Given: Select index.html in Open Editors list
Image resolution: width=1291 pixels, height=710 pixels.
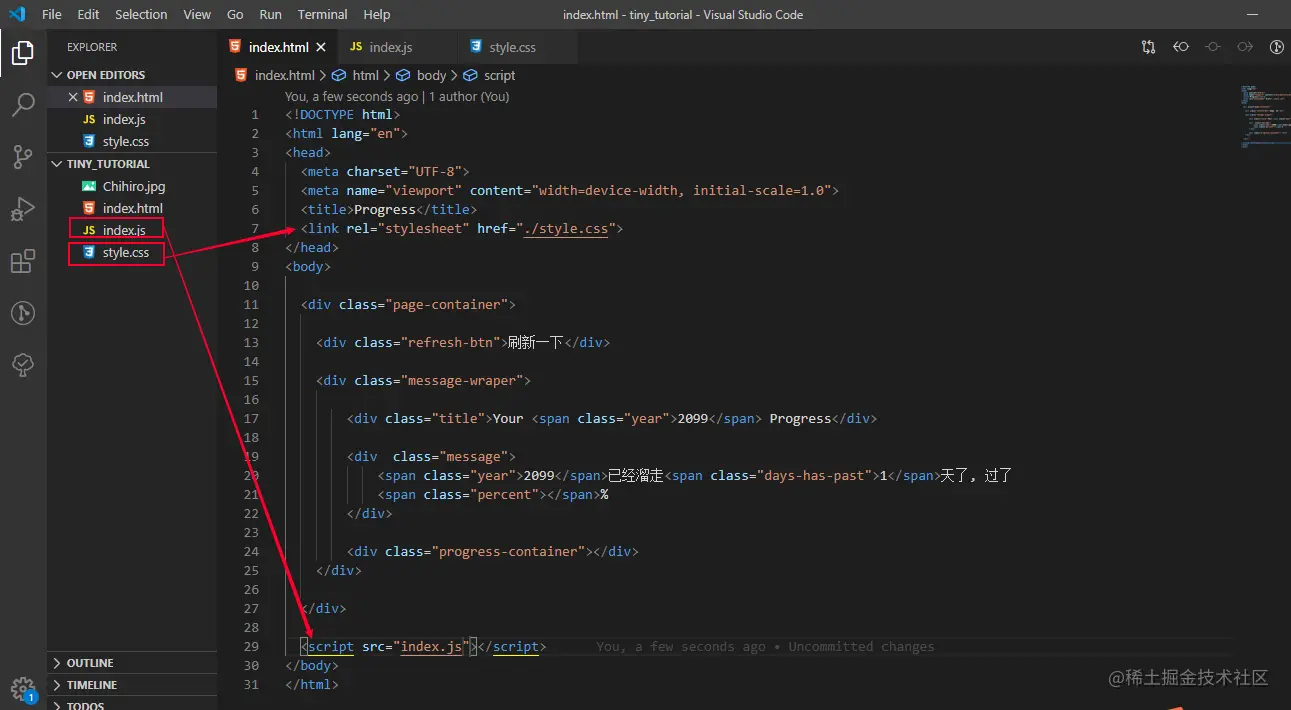Looking at the screenshot, I should 132,97.
